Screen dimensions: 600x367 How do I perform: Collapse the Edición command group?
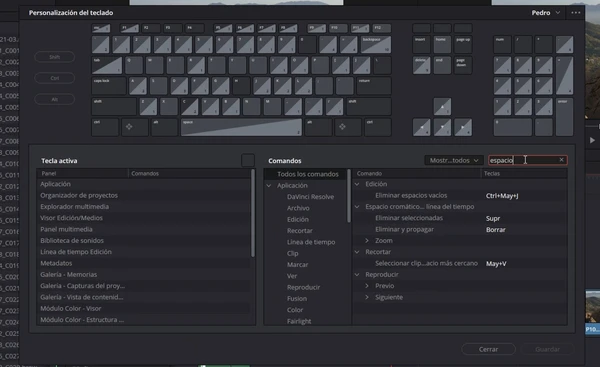pyautogui.click(x=357, y=184)
